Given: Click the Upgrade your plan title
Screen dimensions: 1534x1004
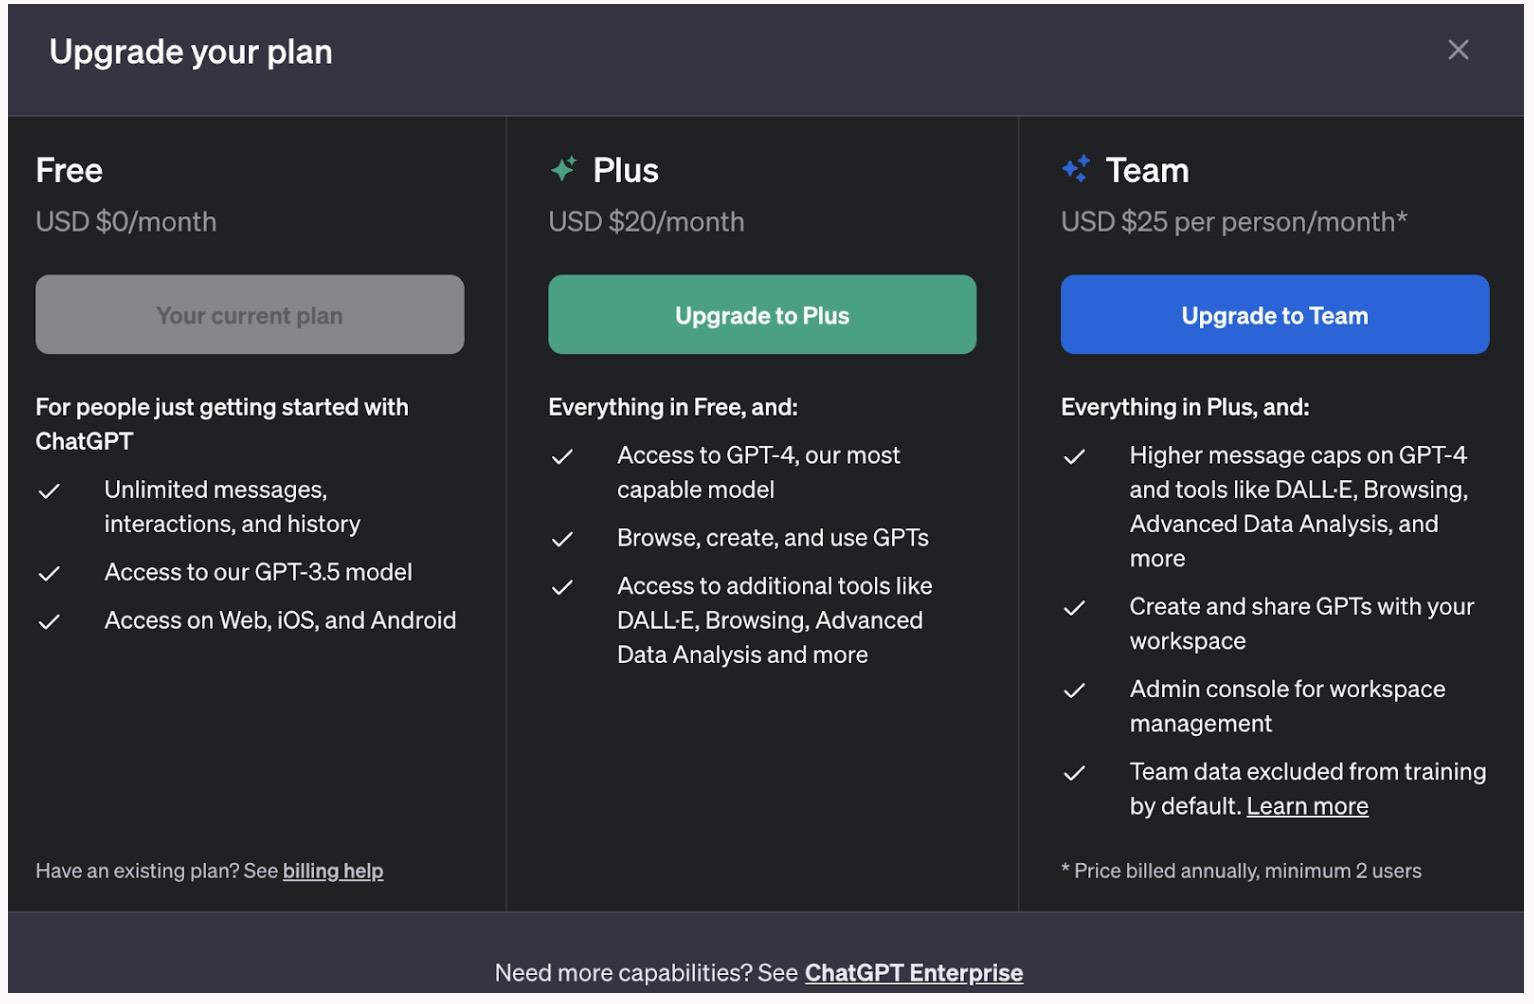Looking at the screenshot, I should tap(191, 52).
